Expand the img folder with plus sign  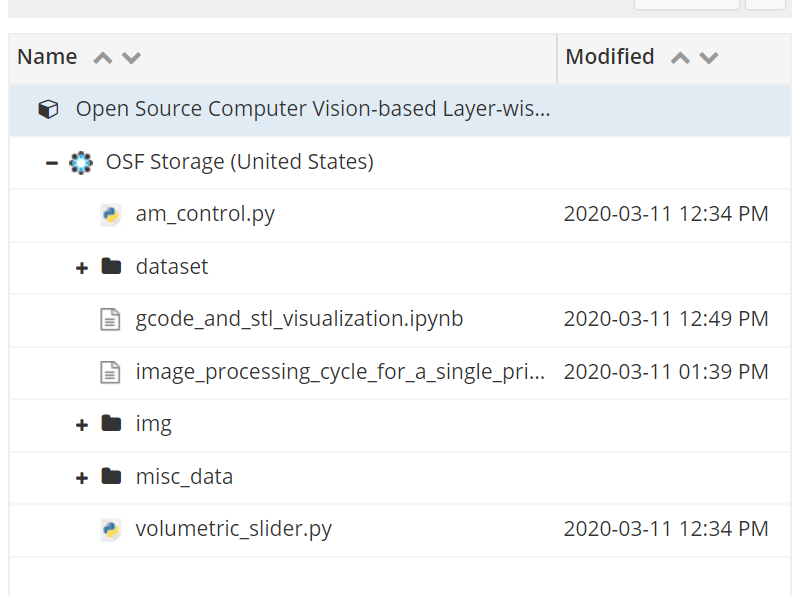82,425
